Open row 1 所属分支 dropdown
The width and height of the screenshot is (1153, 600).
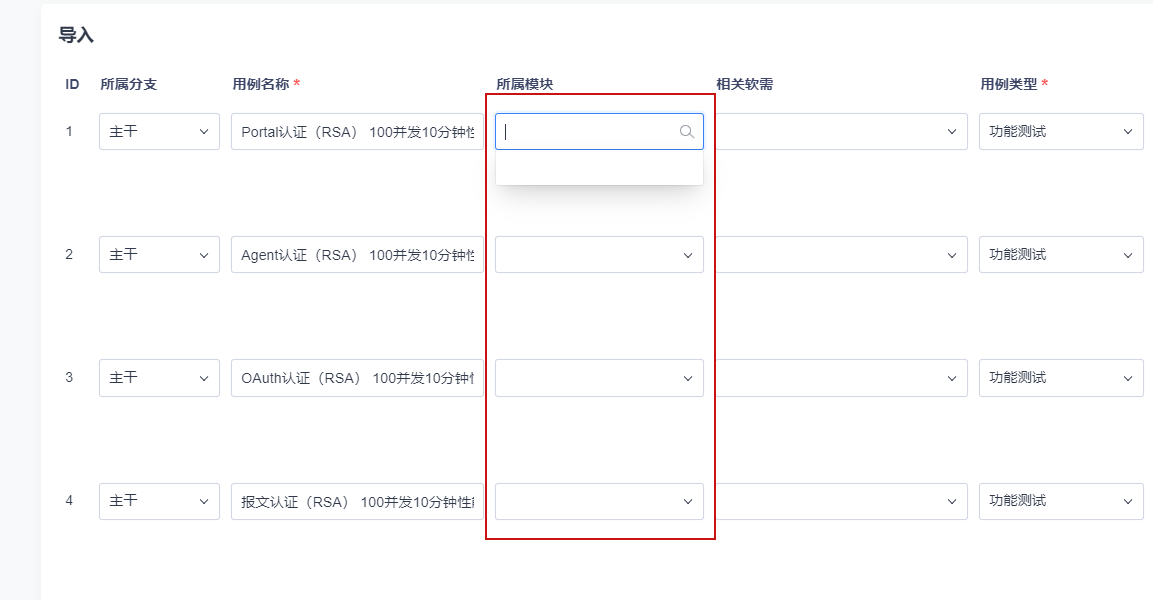tap(159, 132)
